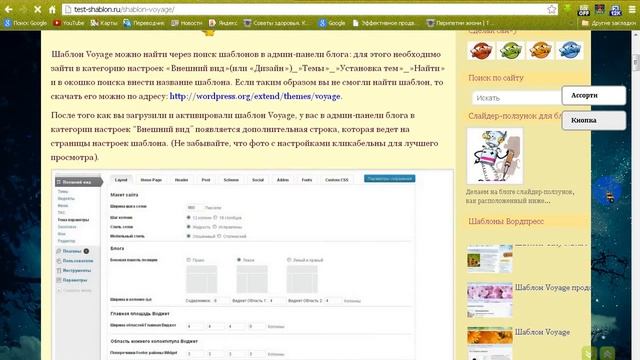Open the Эффективное прода... bookmark
640x360 pixels.
click(384, 23)
